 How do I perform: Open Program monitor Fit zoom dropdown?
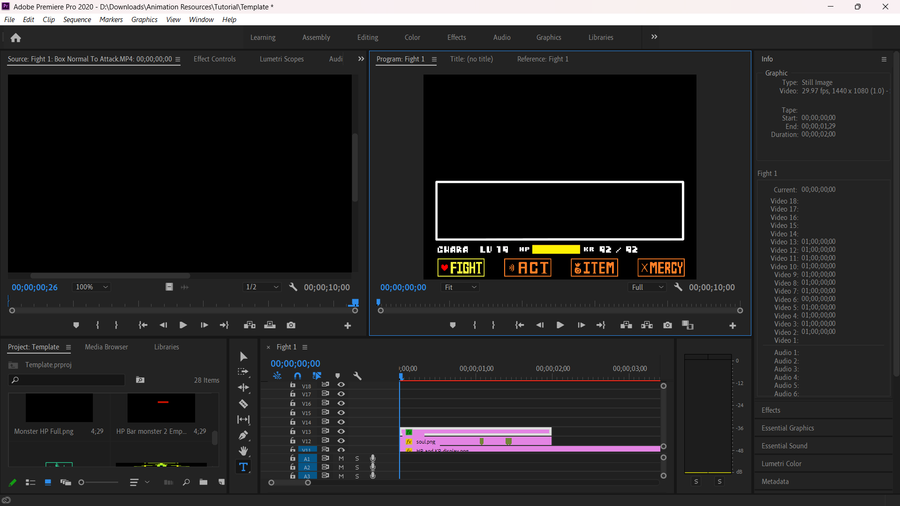[x=460, y=287]
